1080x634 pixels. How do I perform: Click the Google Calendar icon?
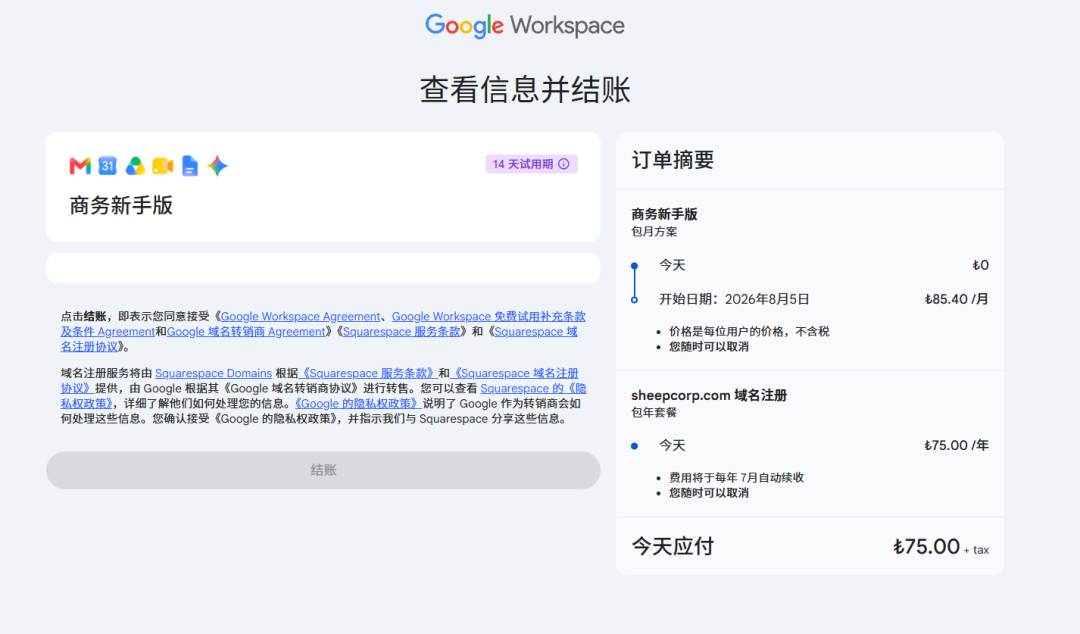pyautogui.click(x=107, y=165)
